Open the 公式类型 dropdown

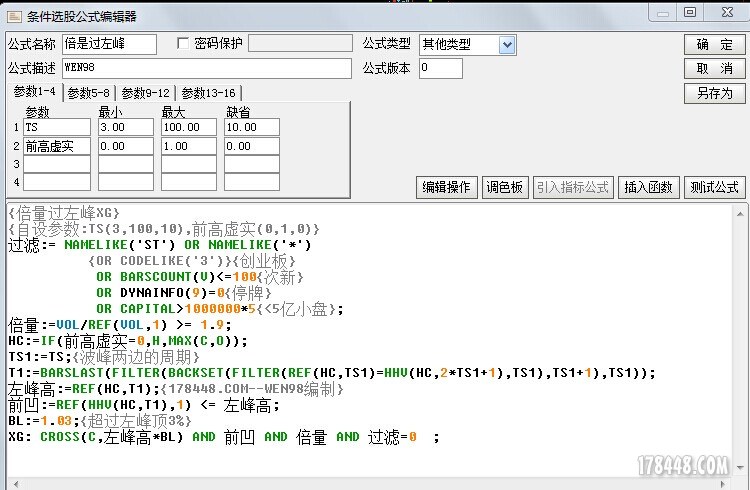click(507, 45)
